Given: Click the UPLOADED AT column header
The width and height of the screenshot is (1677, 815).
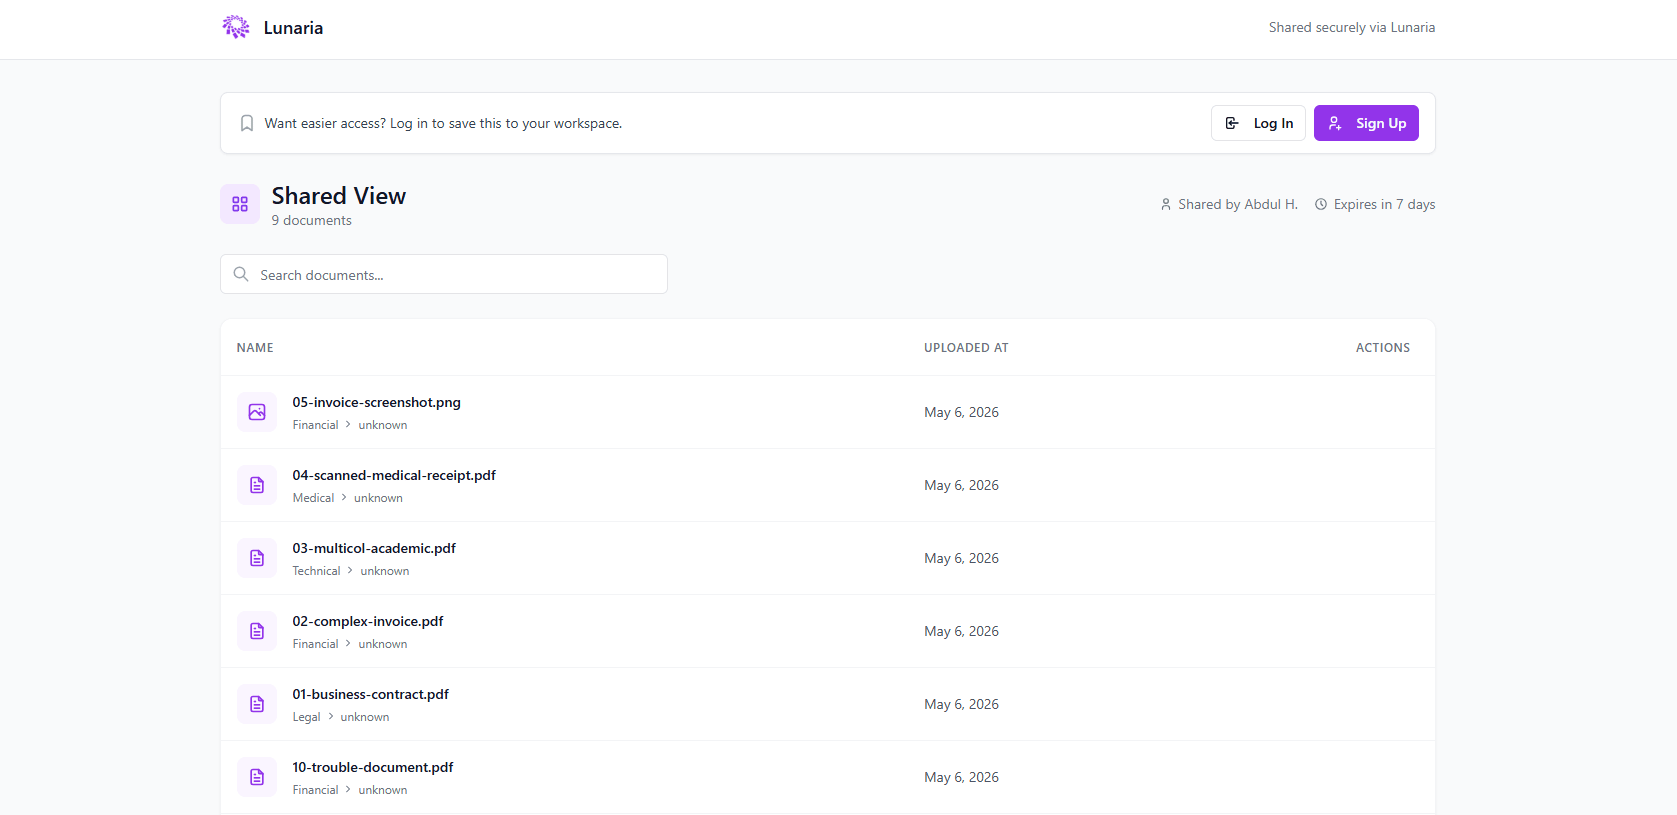Looking at the screenshot, I should coord(966,348).
